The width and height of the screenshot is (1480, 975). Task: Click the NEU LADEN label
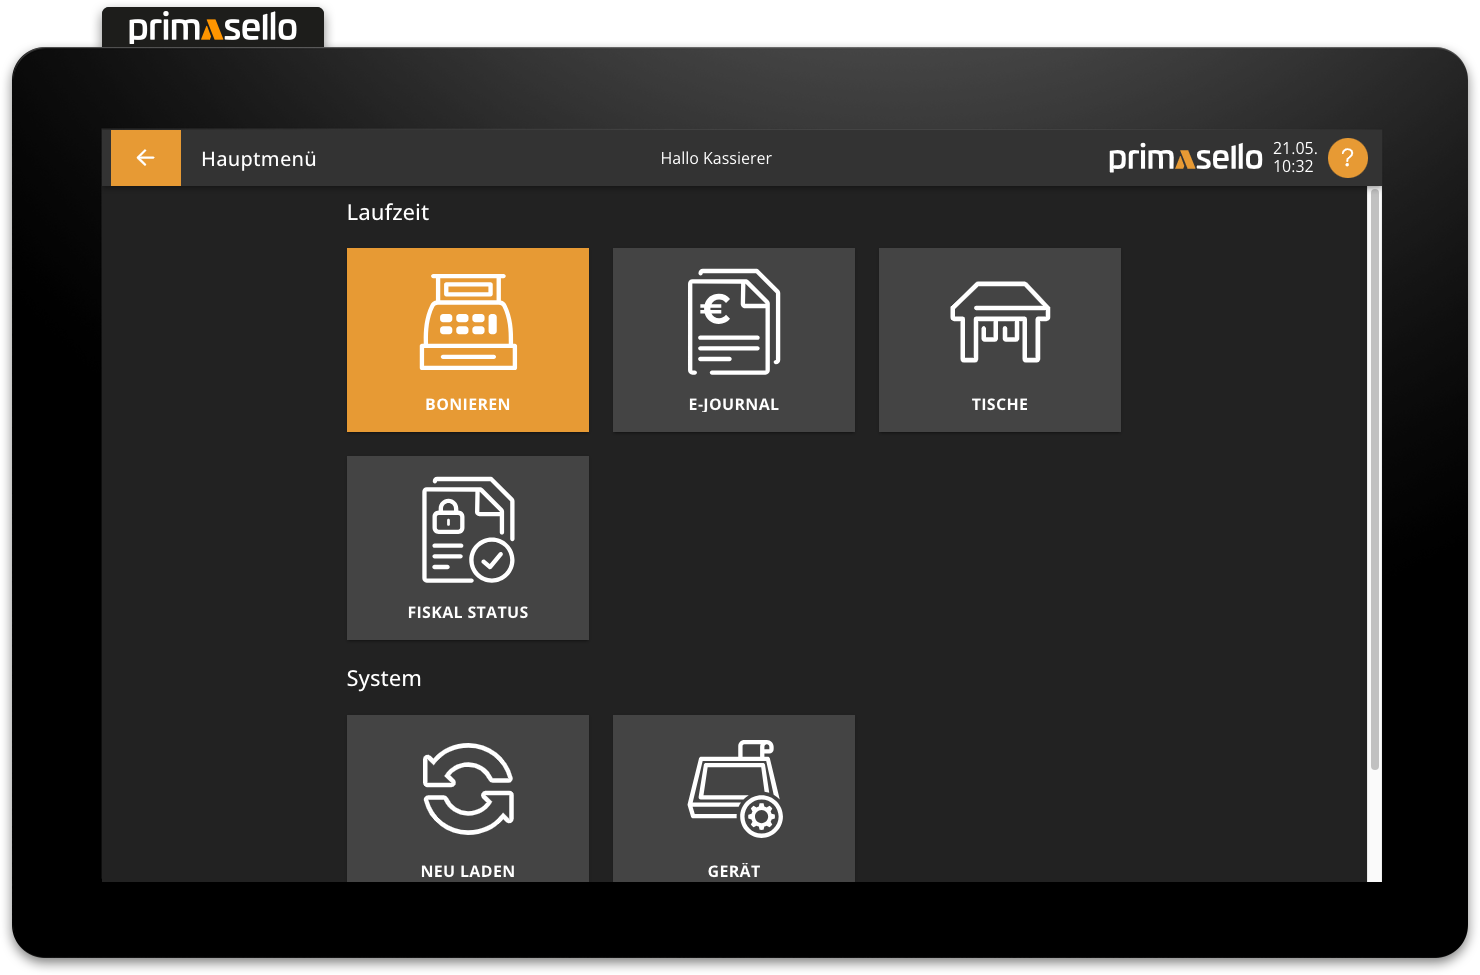pyautogui.click(x=468, y=871)
